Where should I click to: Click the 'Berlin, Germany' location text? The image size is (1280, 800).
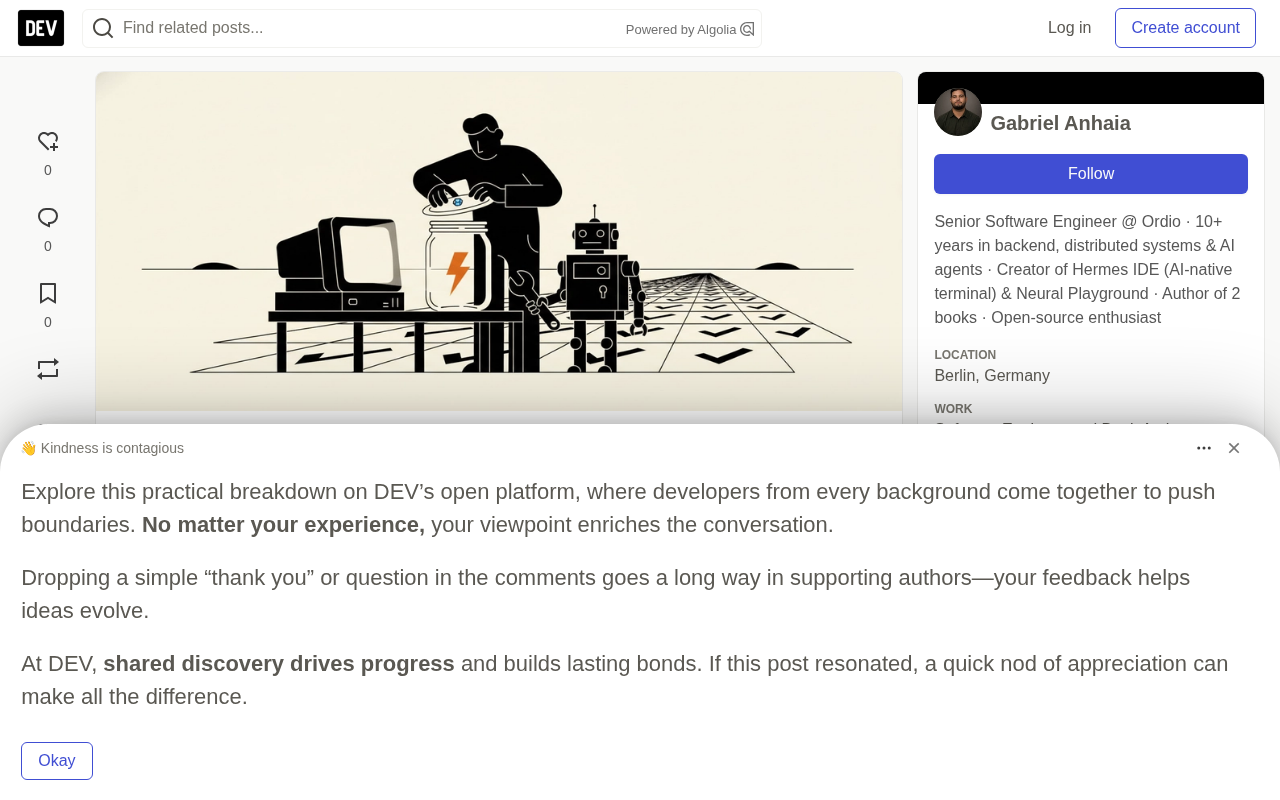click(x=992, y=376)
